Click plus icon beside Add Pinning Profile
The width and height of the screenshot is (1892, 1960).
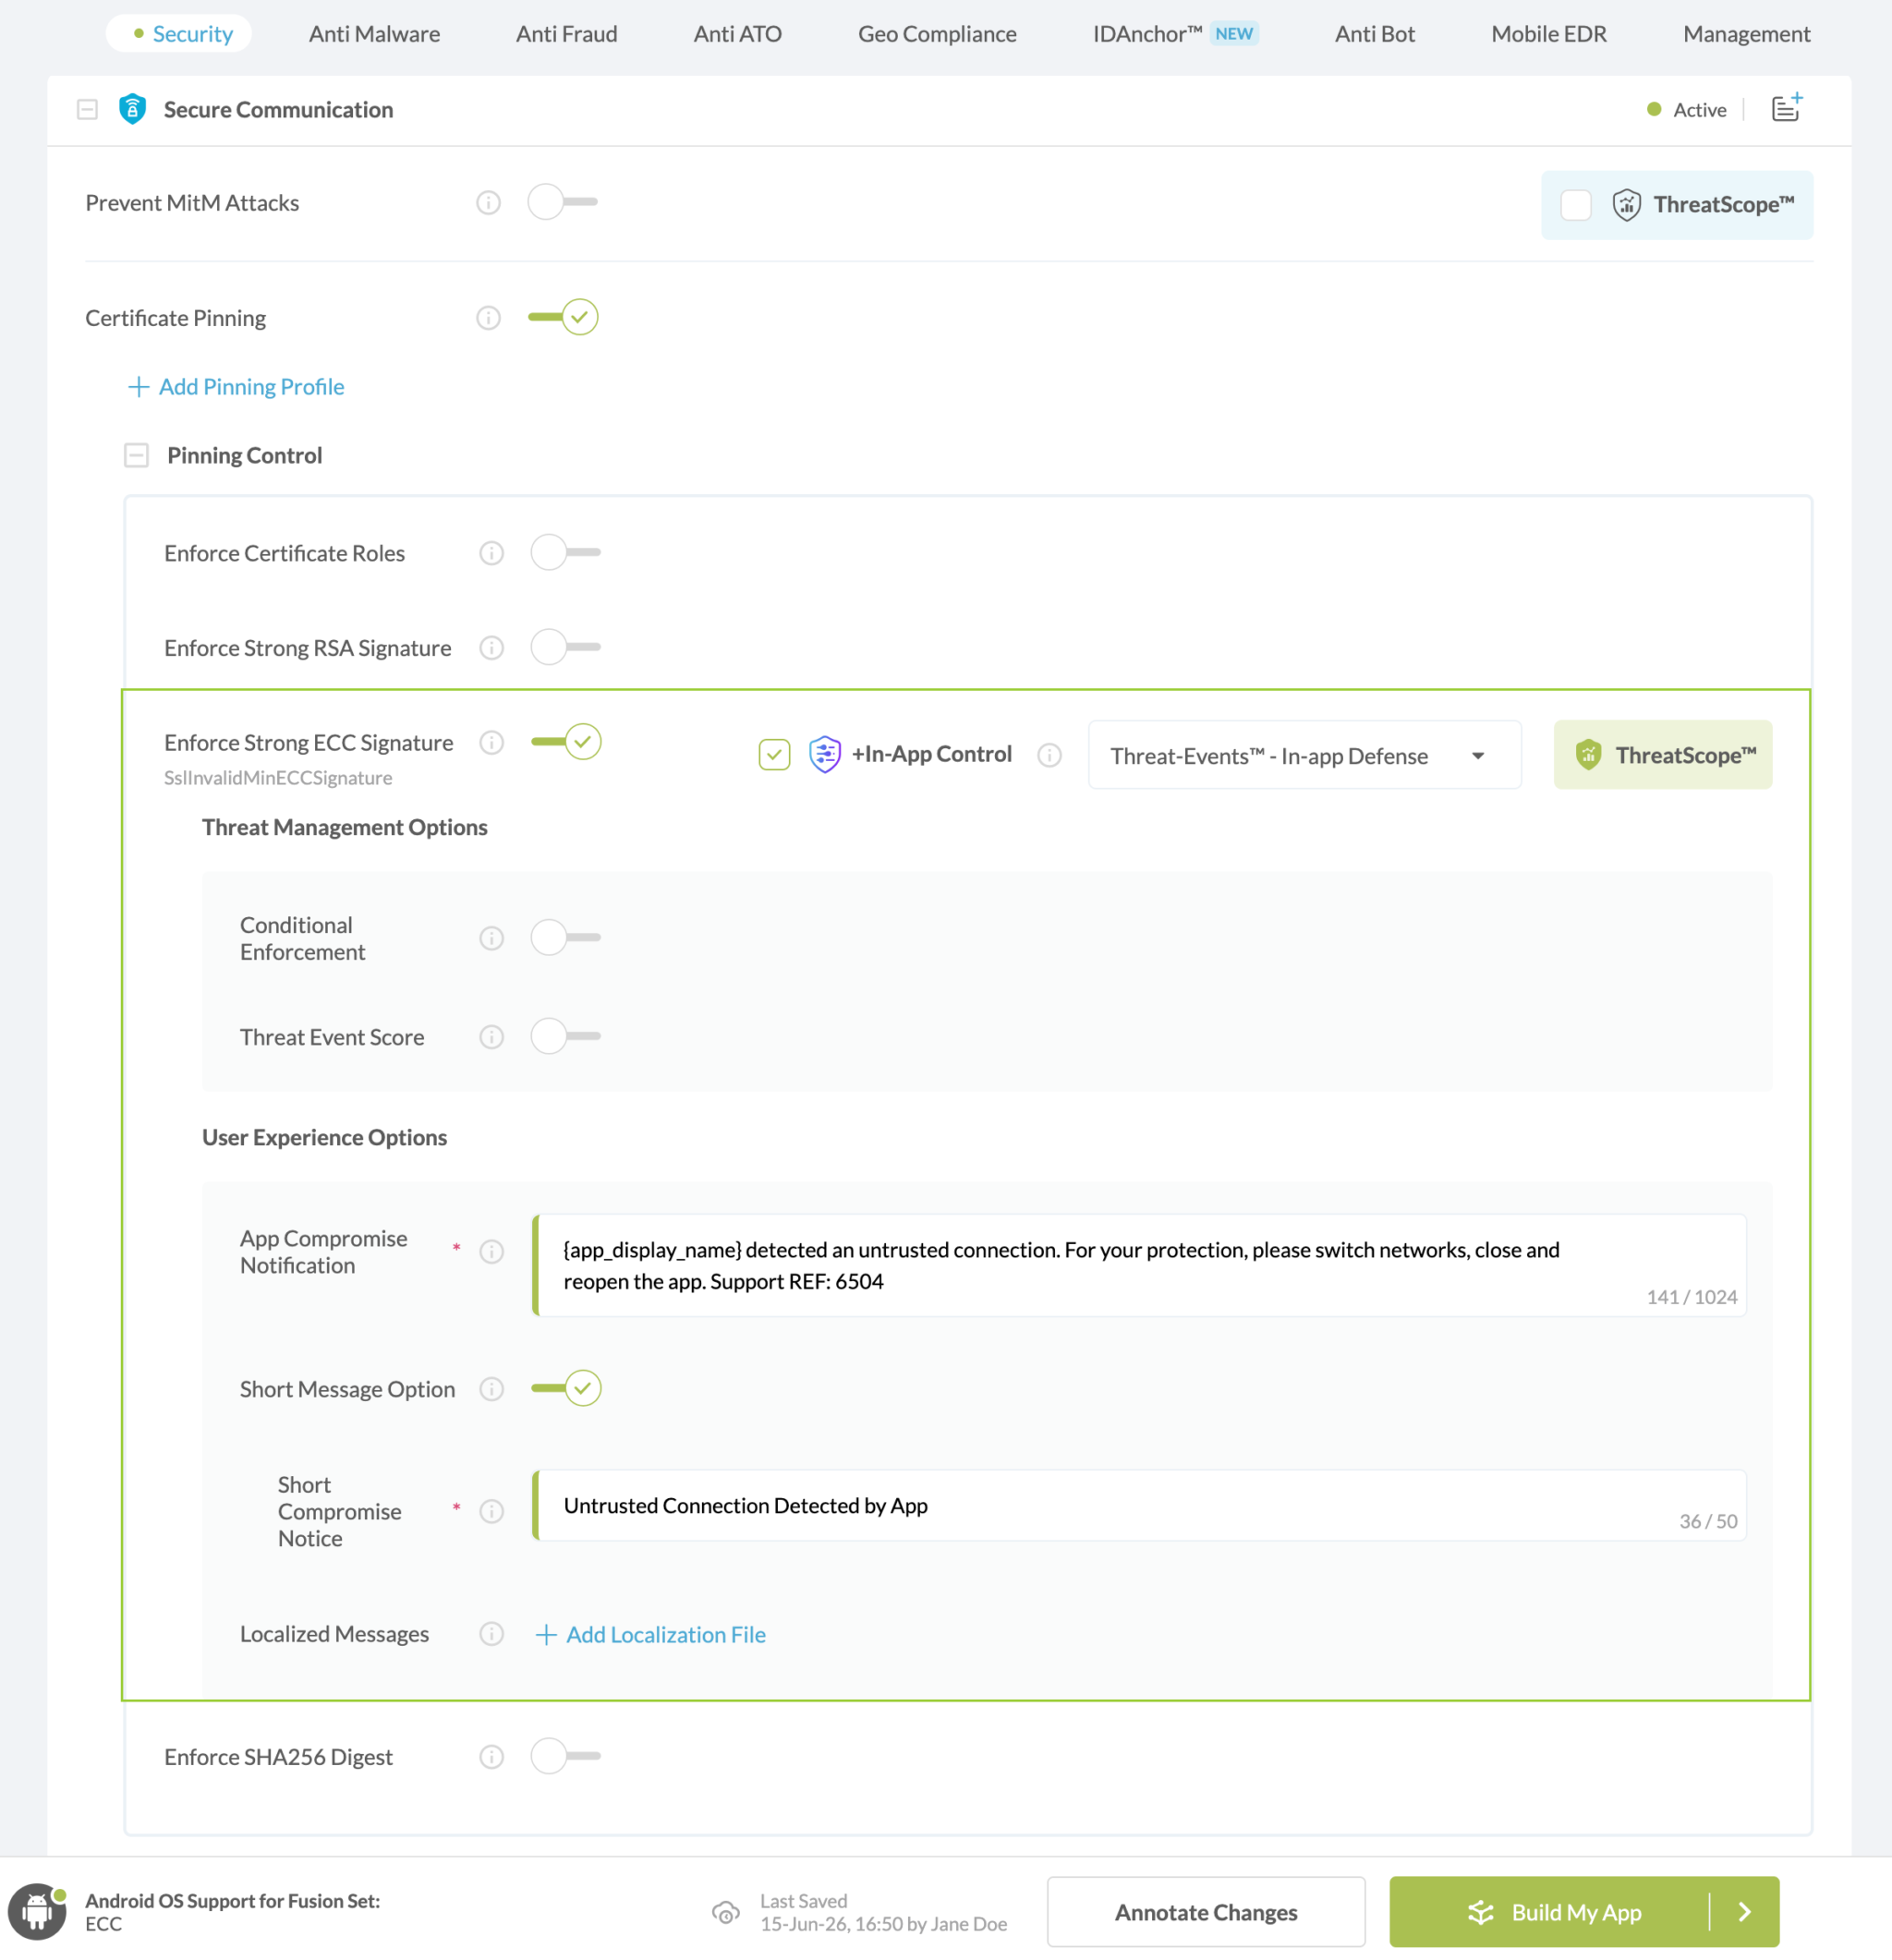(x=138, y=387)
